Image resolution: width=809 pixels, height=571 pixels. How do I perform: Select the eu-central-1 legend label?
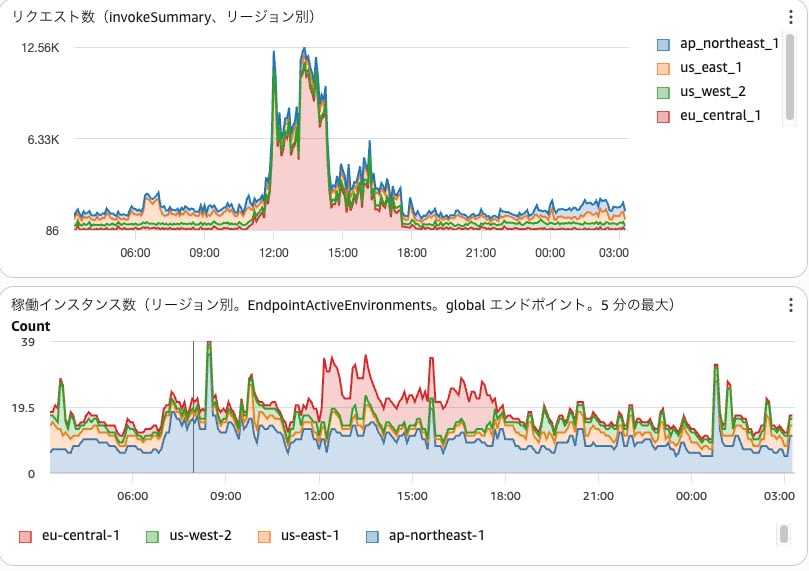coord(81,535)
